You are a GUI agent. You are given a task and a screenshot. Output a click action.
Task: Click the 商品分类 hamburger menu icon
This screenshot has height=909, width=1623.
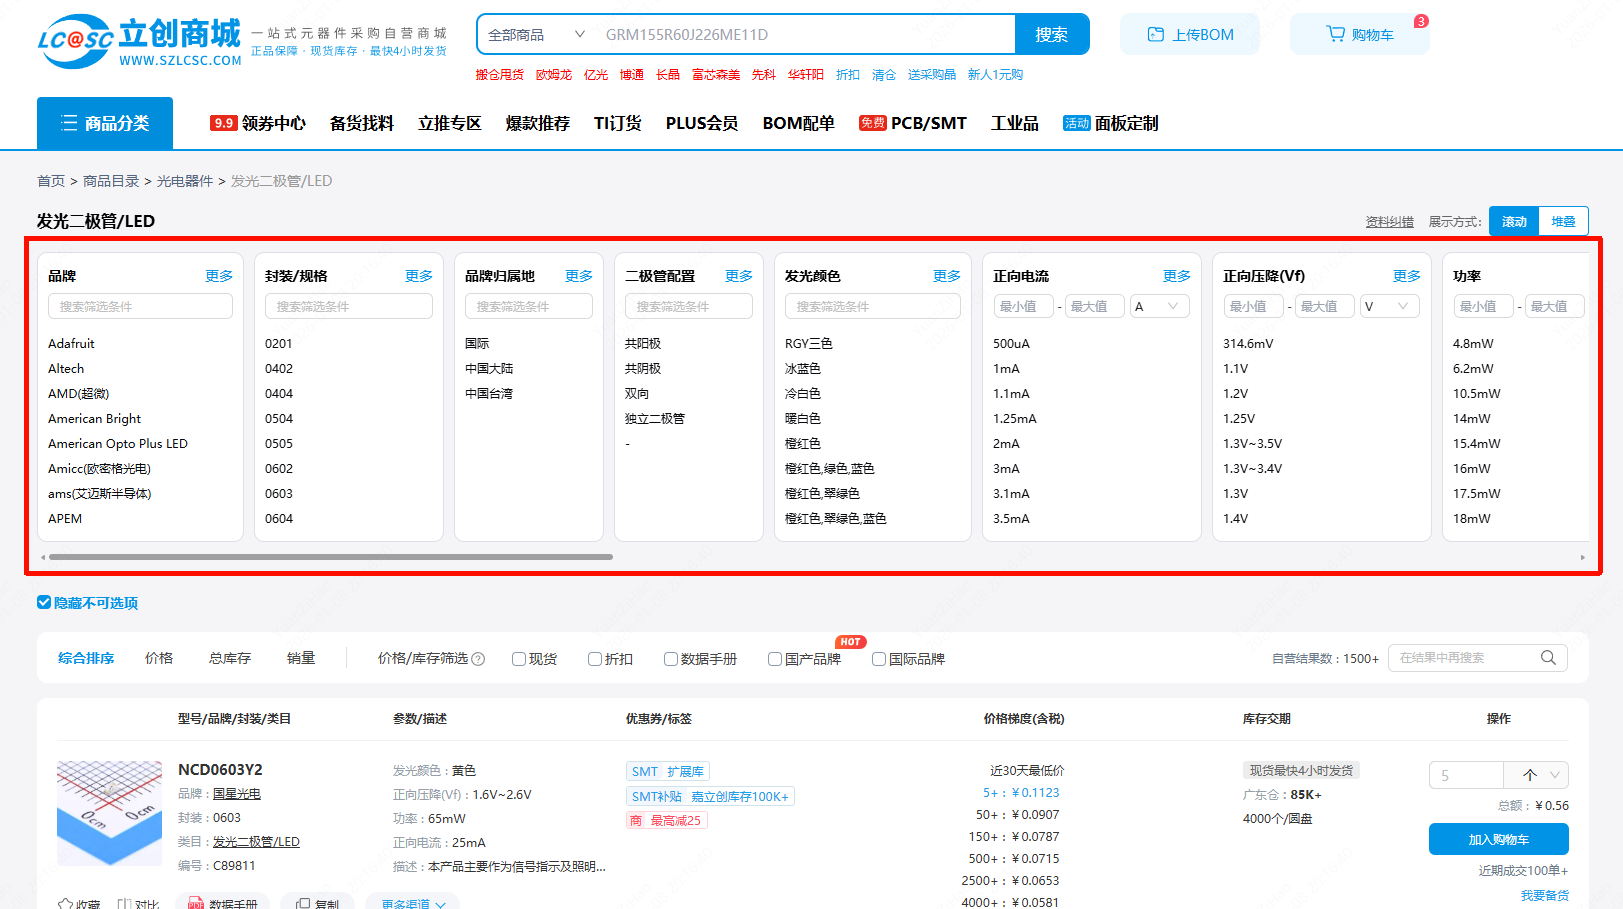click(x=67, y=122)
